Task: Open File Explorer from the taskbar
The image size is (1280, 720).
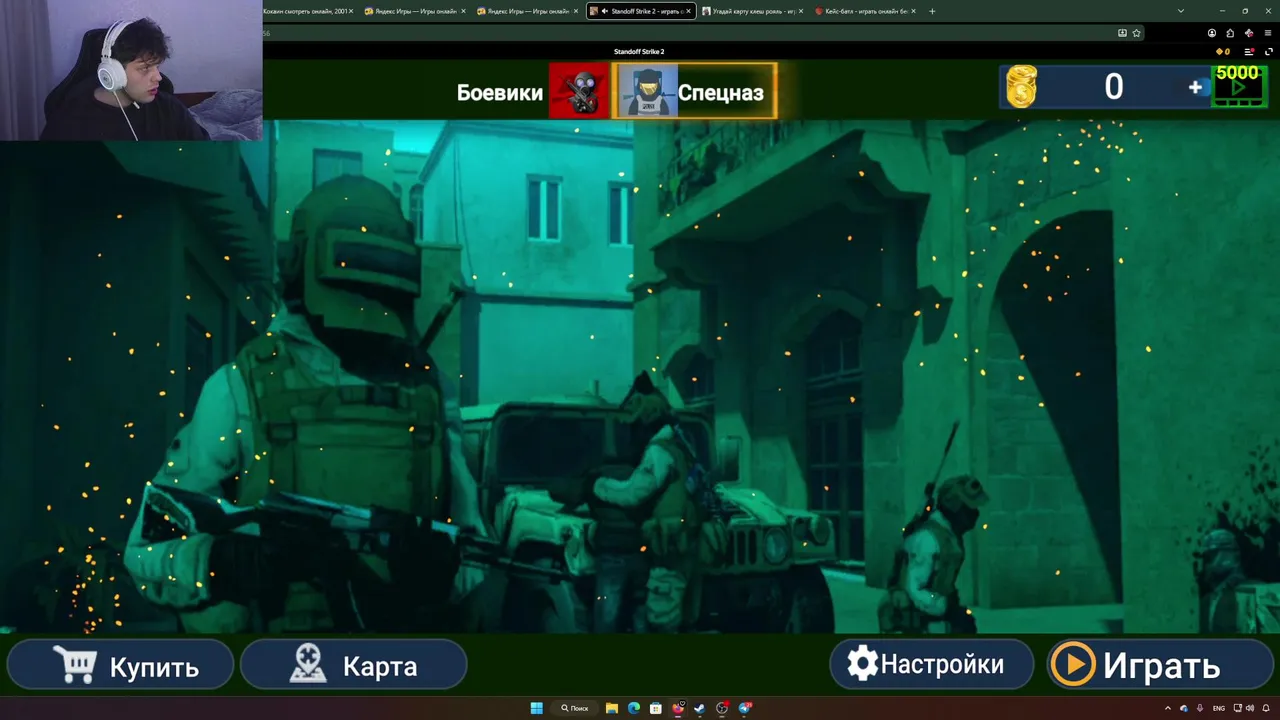Action: pos(612,708)
